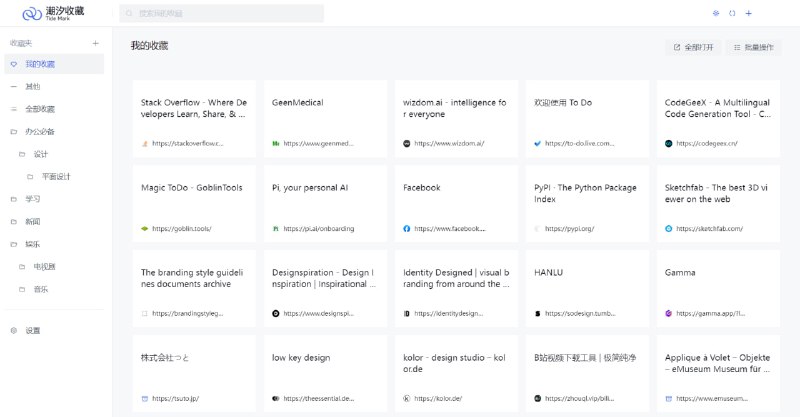The width and height of the screenshot is (800, 417).
Task: Click the folder icon beside 学习
Action: 14,199
